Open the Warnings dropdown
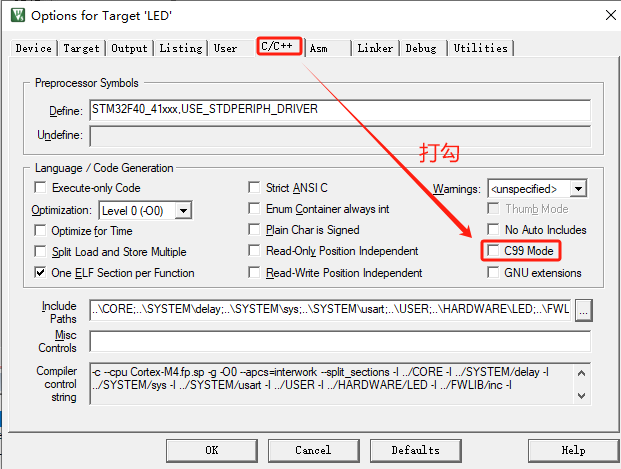621x469 pixels. click(578, 189)
